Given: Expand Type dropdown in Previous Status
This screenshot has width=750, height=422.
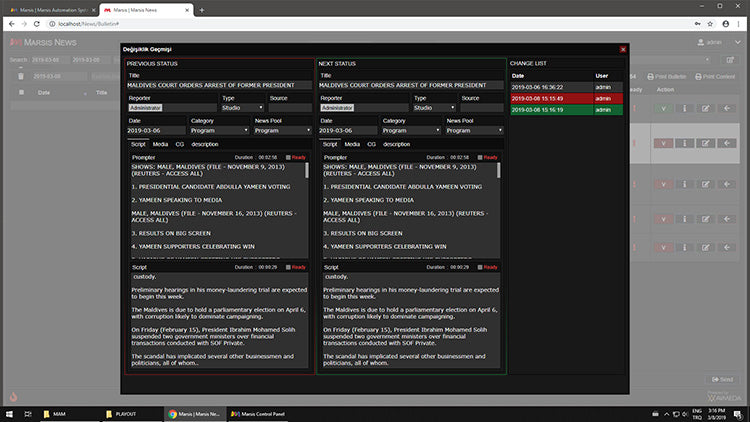Looking at the screenshot, I should [x=241, y=107].
